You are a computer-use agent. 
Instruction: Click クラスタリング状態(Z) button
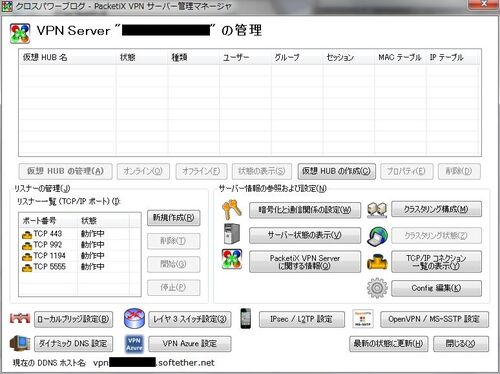(x=436, y=236)
